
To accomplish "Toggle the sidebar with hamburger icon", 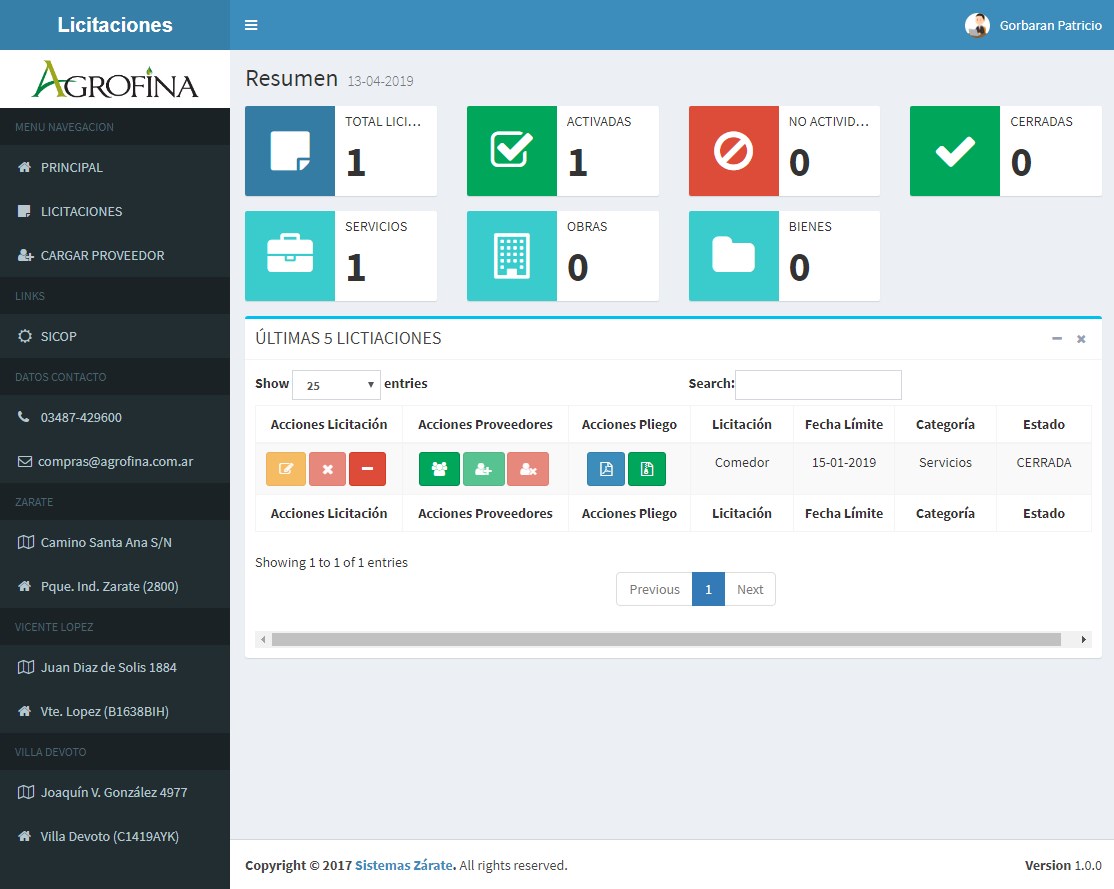I will (x=251, y=25).
